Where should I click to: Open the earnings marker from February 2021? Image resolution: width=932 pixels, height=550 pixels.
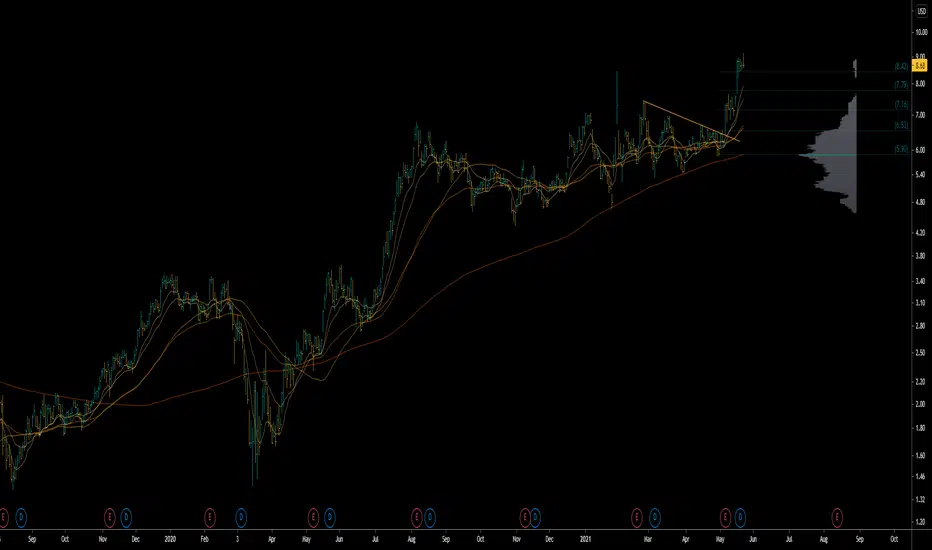click(x=637, y=518)
